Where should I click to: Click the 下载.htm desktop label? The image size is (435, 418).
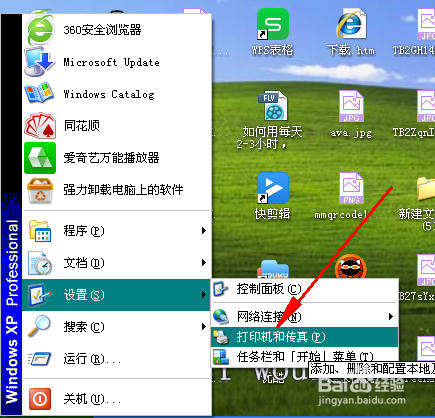[x=351, y=50]
